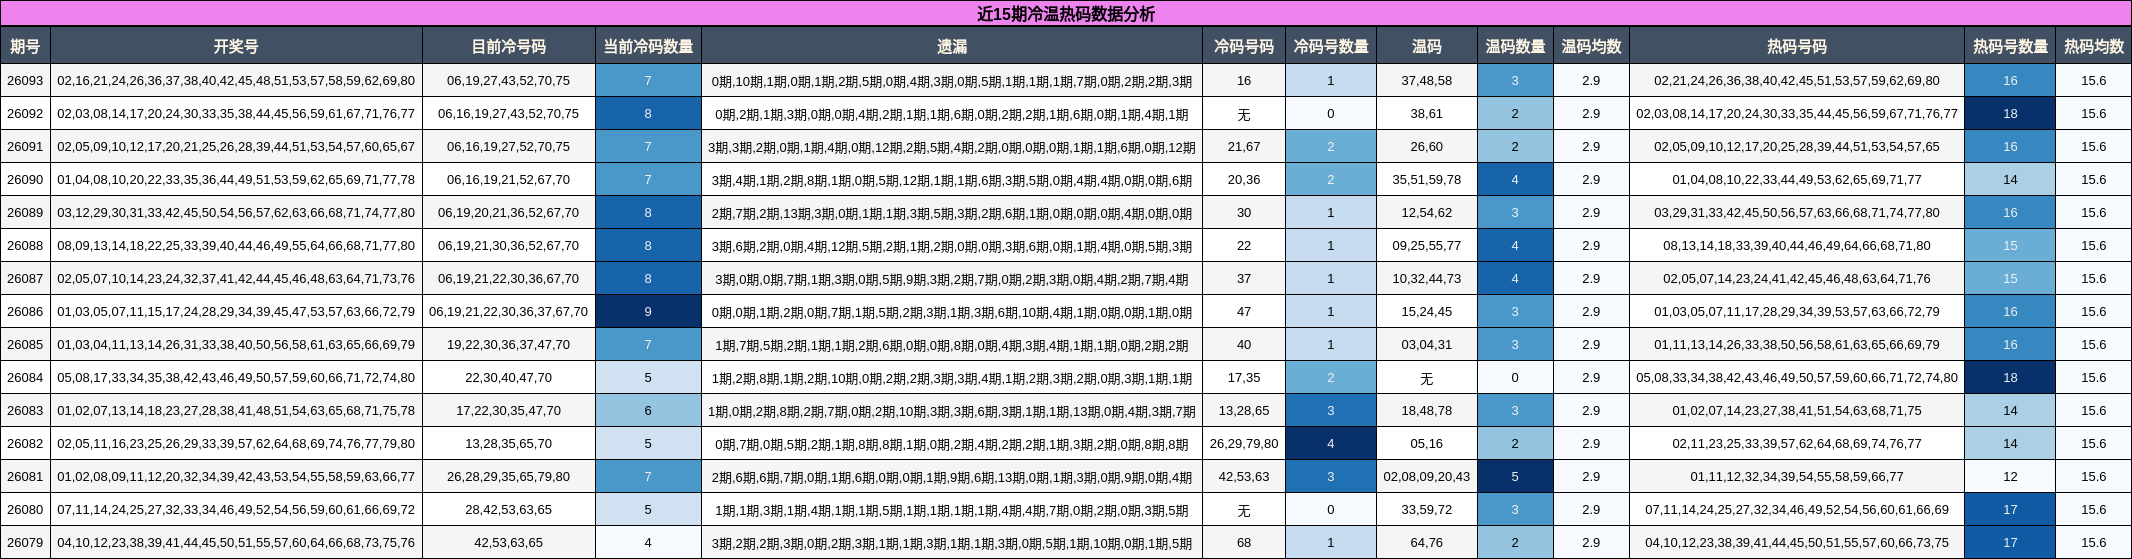This screenshot has height=559, width=2132.
Task: Select cold numbers cell 06,16,19,27,43,52,70,75
Action: (x=509, y=114)
